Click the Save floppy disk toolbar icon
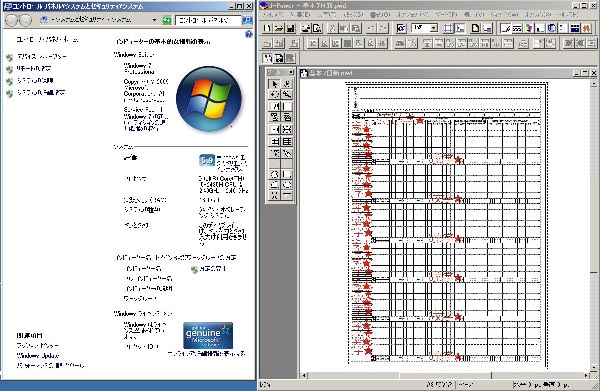This screenshot has width=600, height=391. point(290,28)
